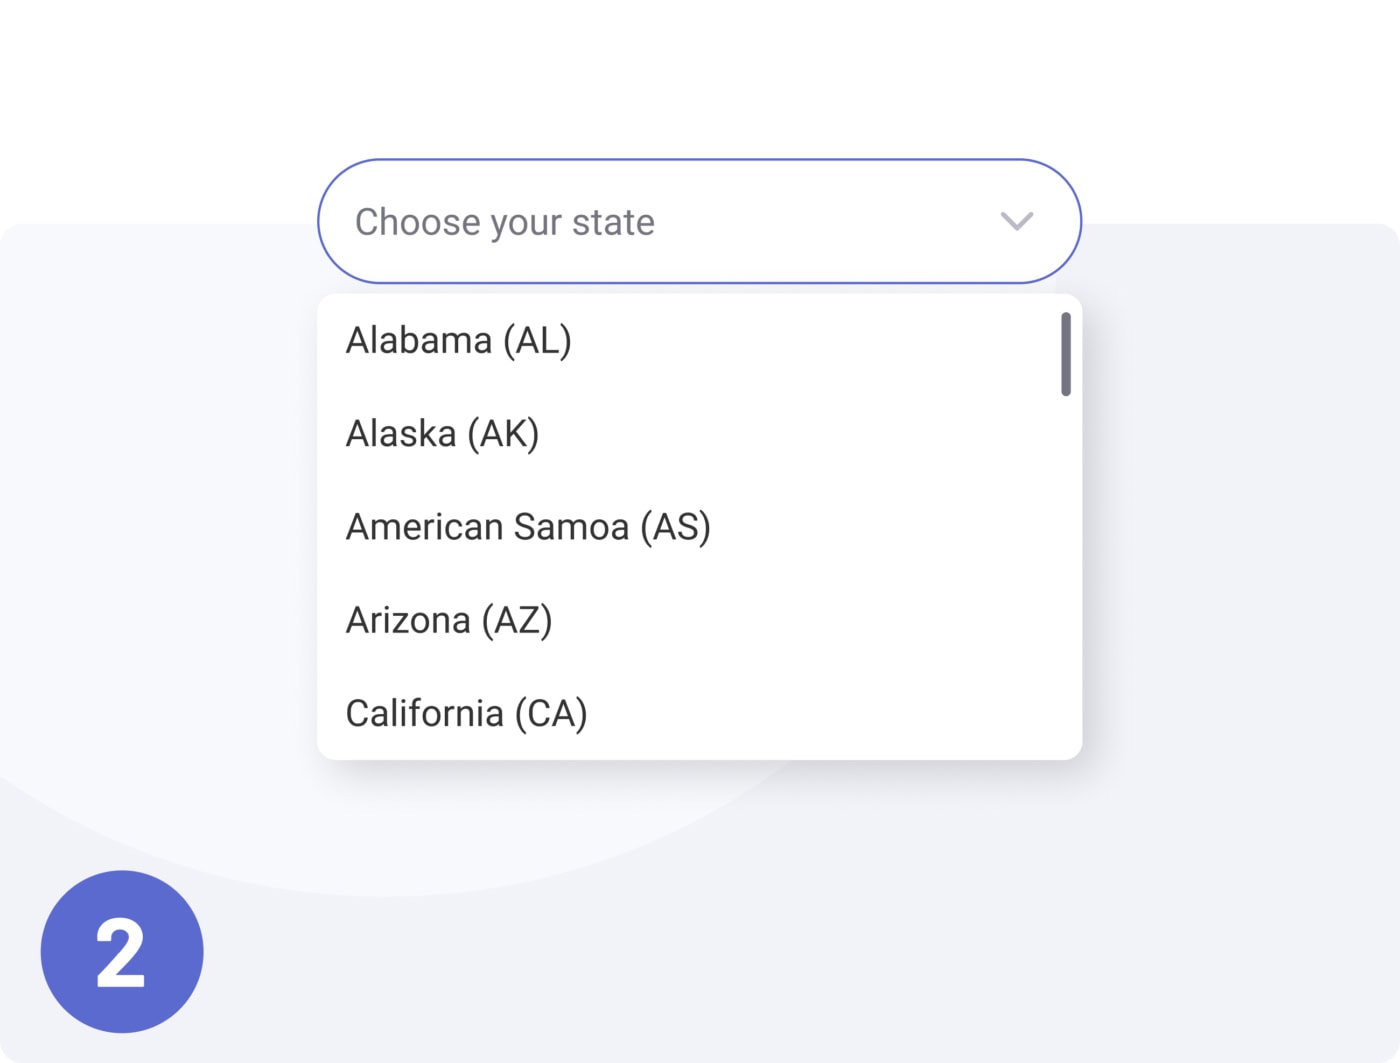The height and width of the screenshot is (1063, 1400).
Task: Select California (CA) from the list
Action: 466,714
